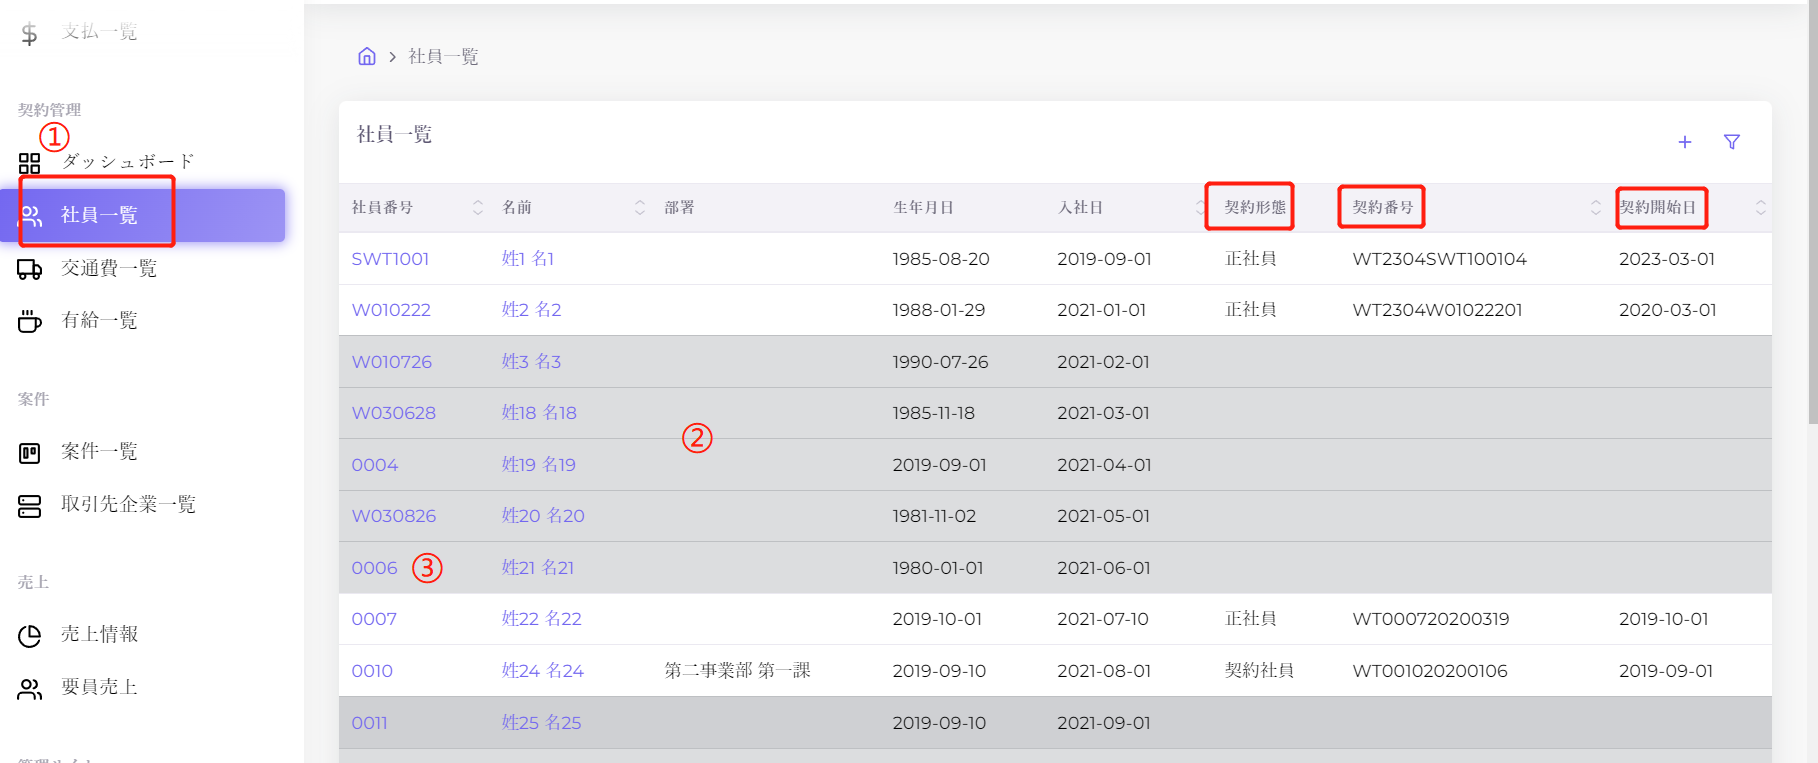Open employee number SWT1001 link

point(390,259)
